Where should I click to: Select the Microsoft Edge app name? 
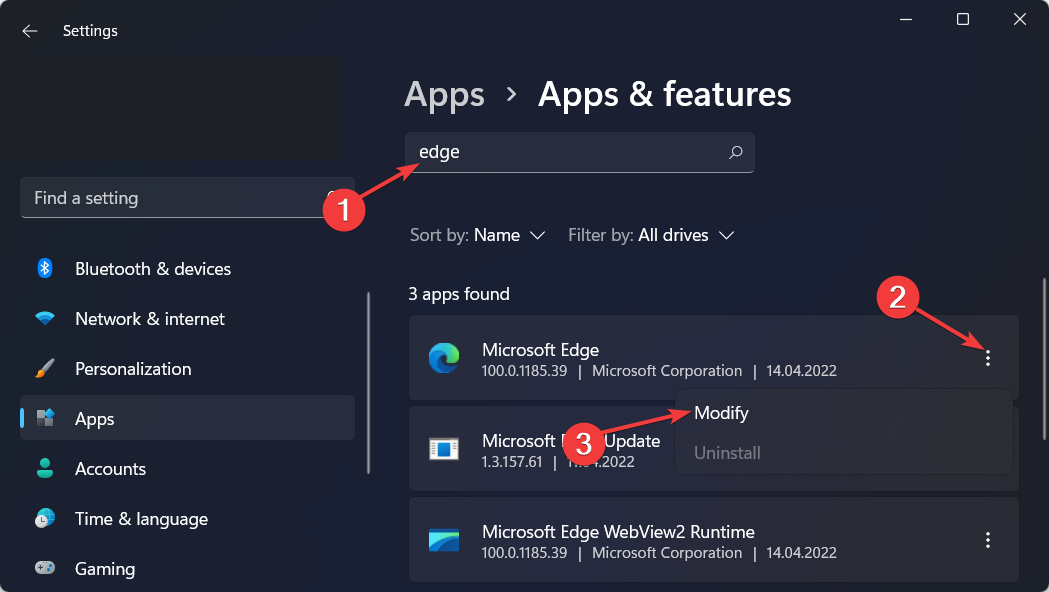(x=541, y=350)
